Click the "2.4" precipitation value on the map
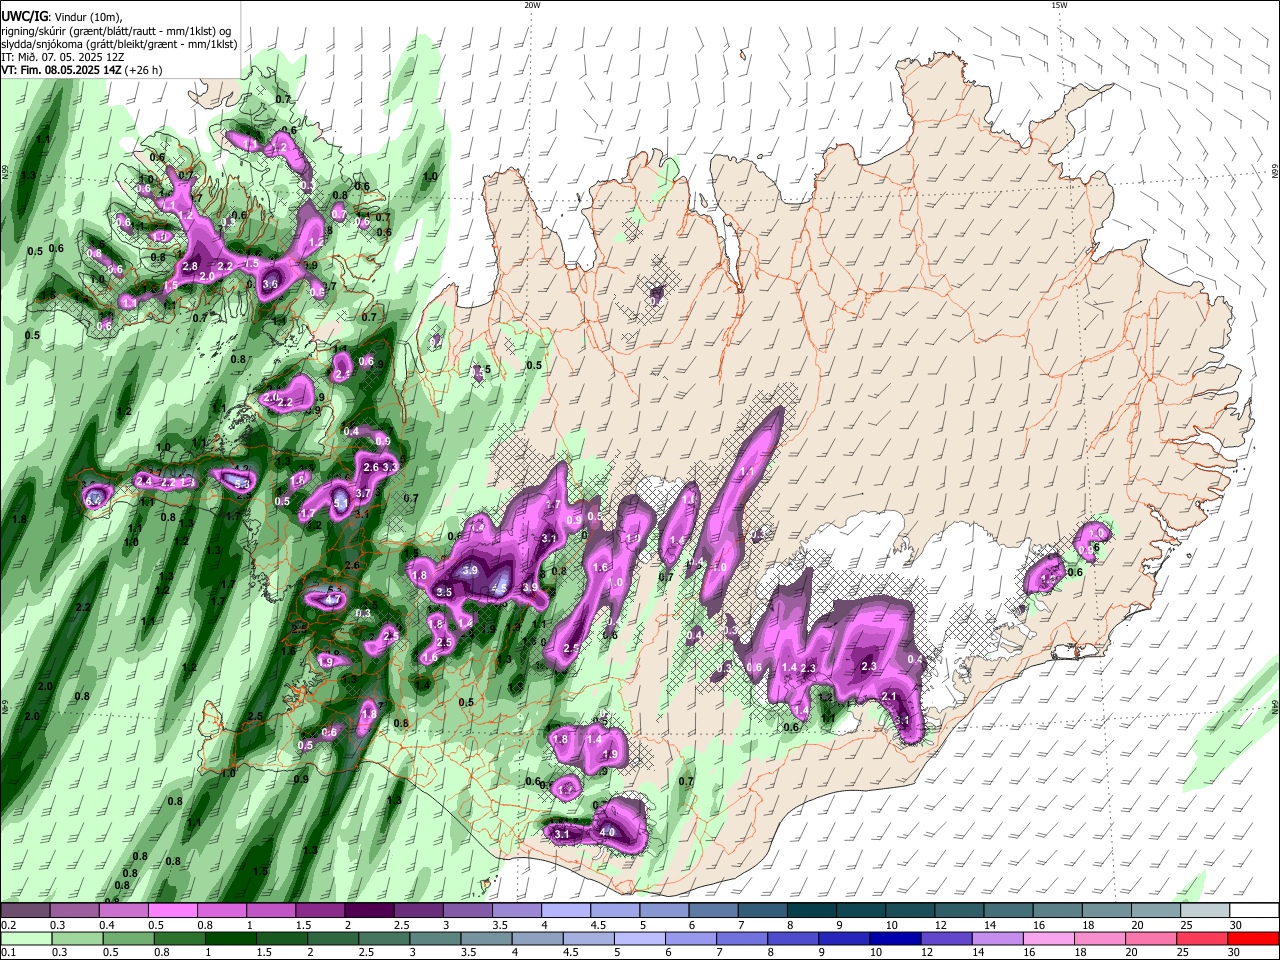 click(x=144, y=482)
